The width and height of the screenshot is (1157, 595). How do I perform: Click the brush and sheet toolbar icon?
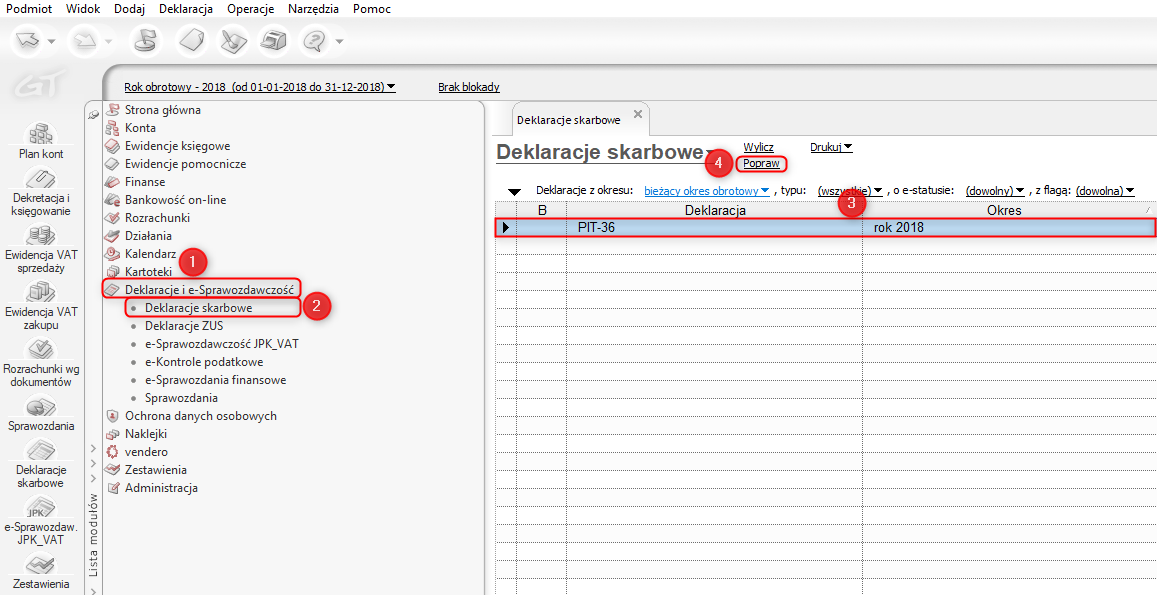pos(232,41)
